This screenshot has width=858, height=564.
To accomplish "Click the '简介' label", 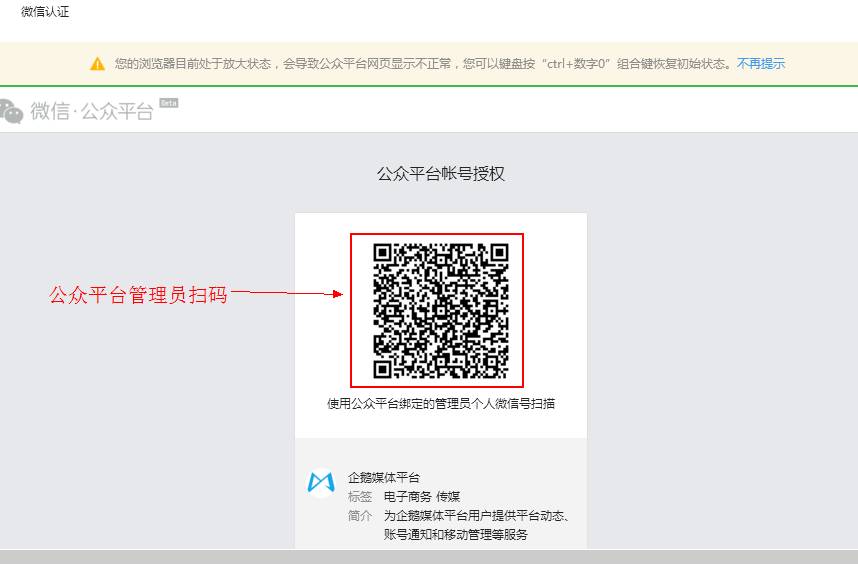I will (360, 516).
